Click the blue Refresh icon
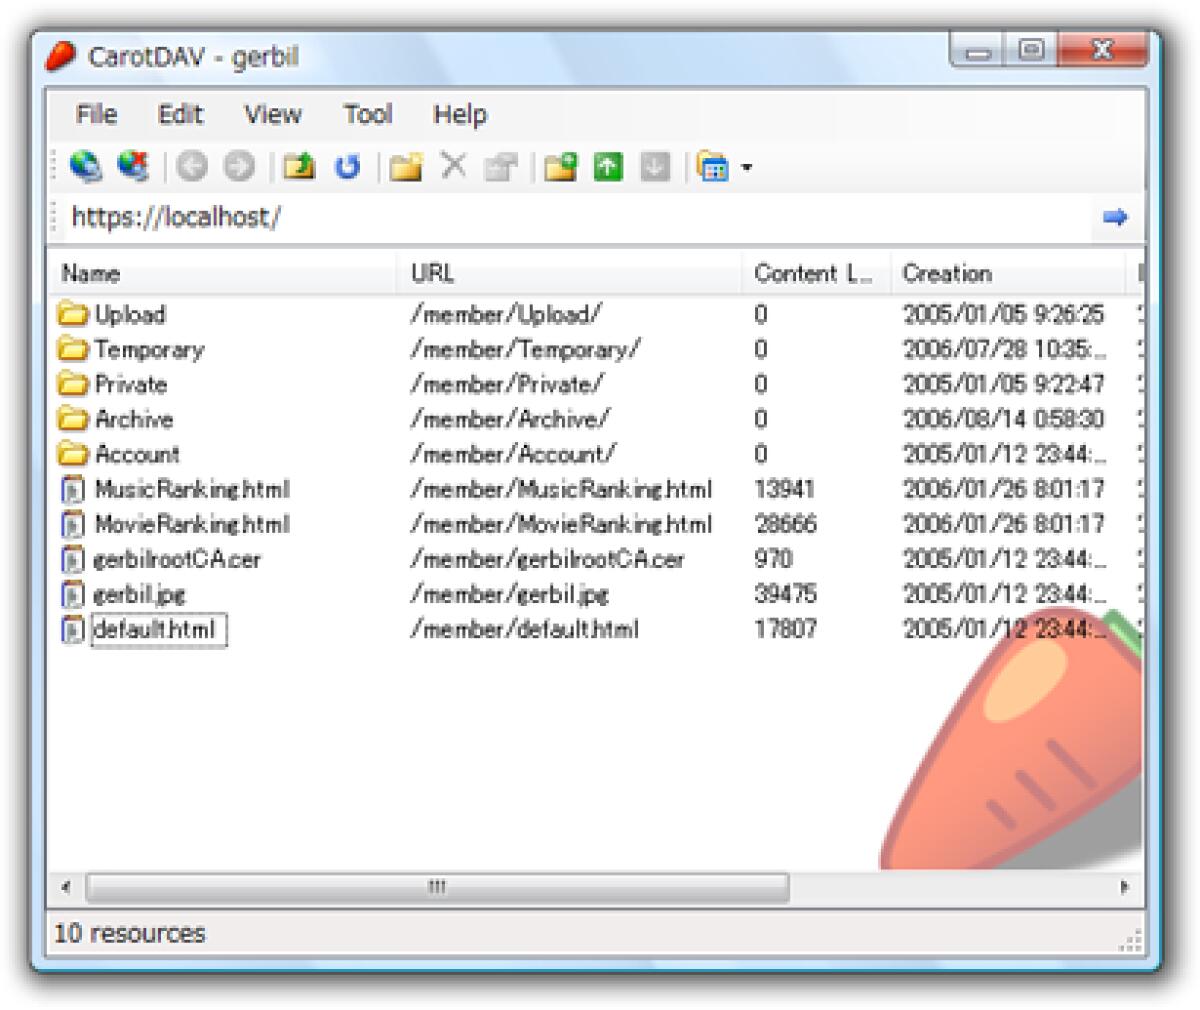This screenshot has height=1010, width=1200. [x=347, y=167]
